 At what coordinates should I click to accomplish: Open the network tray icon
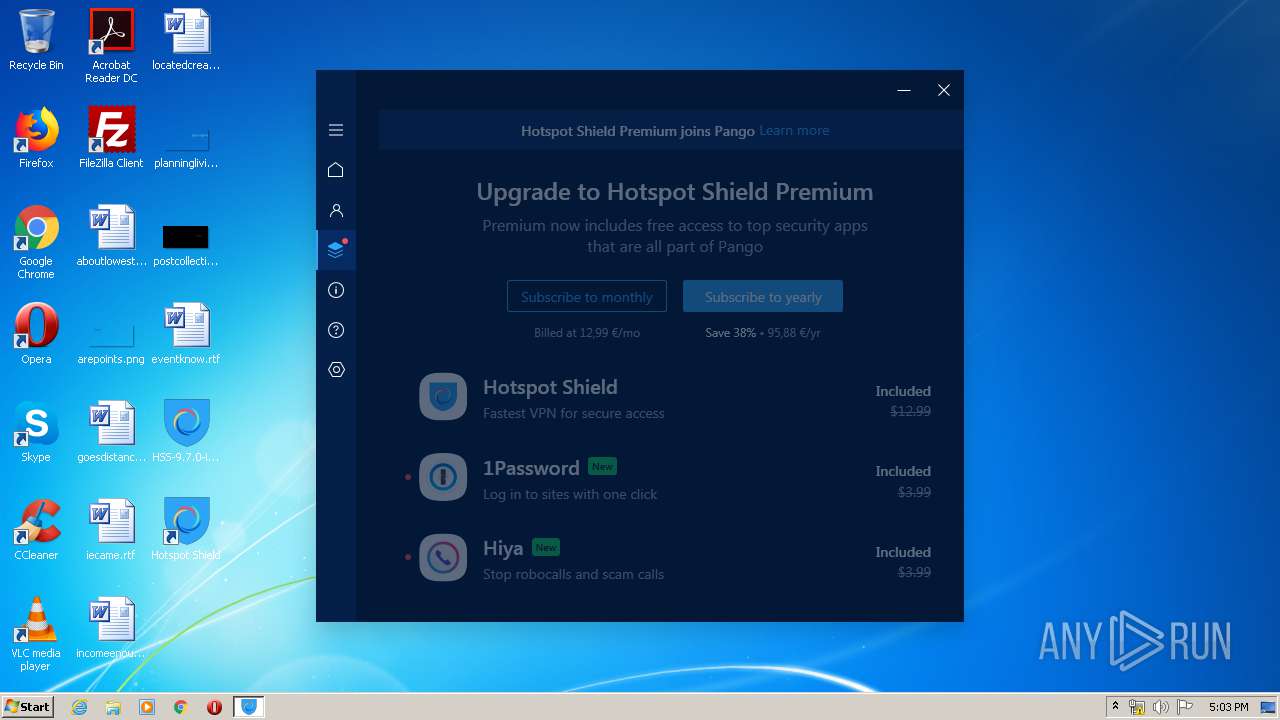coord(1137,707)
